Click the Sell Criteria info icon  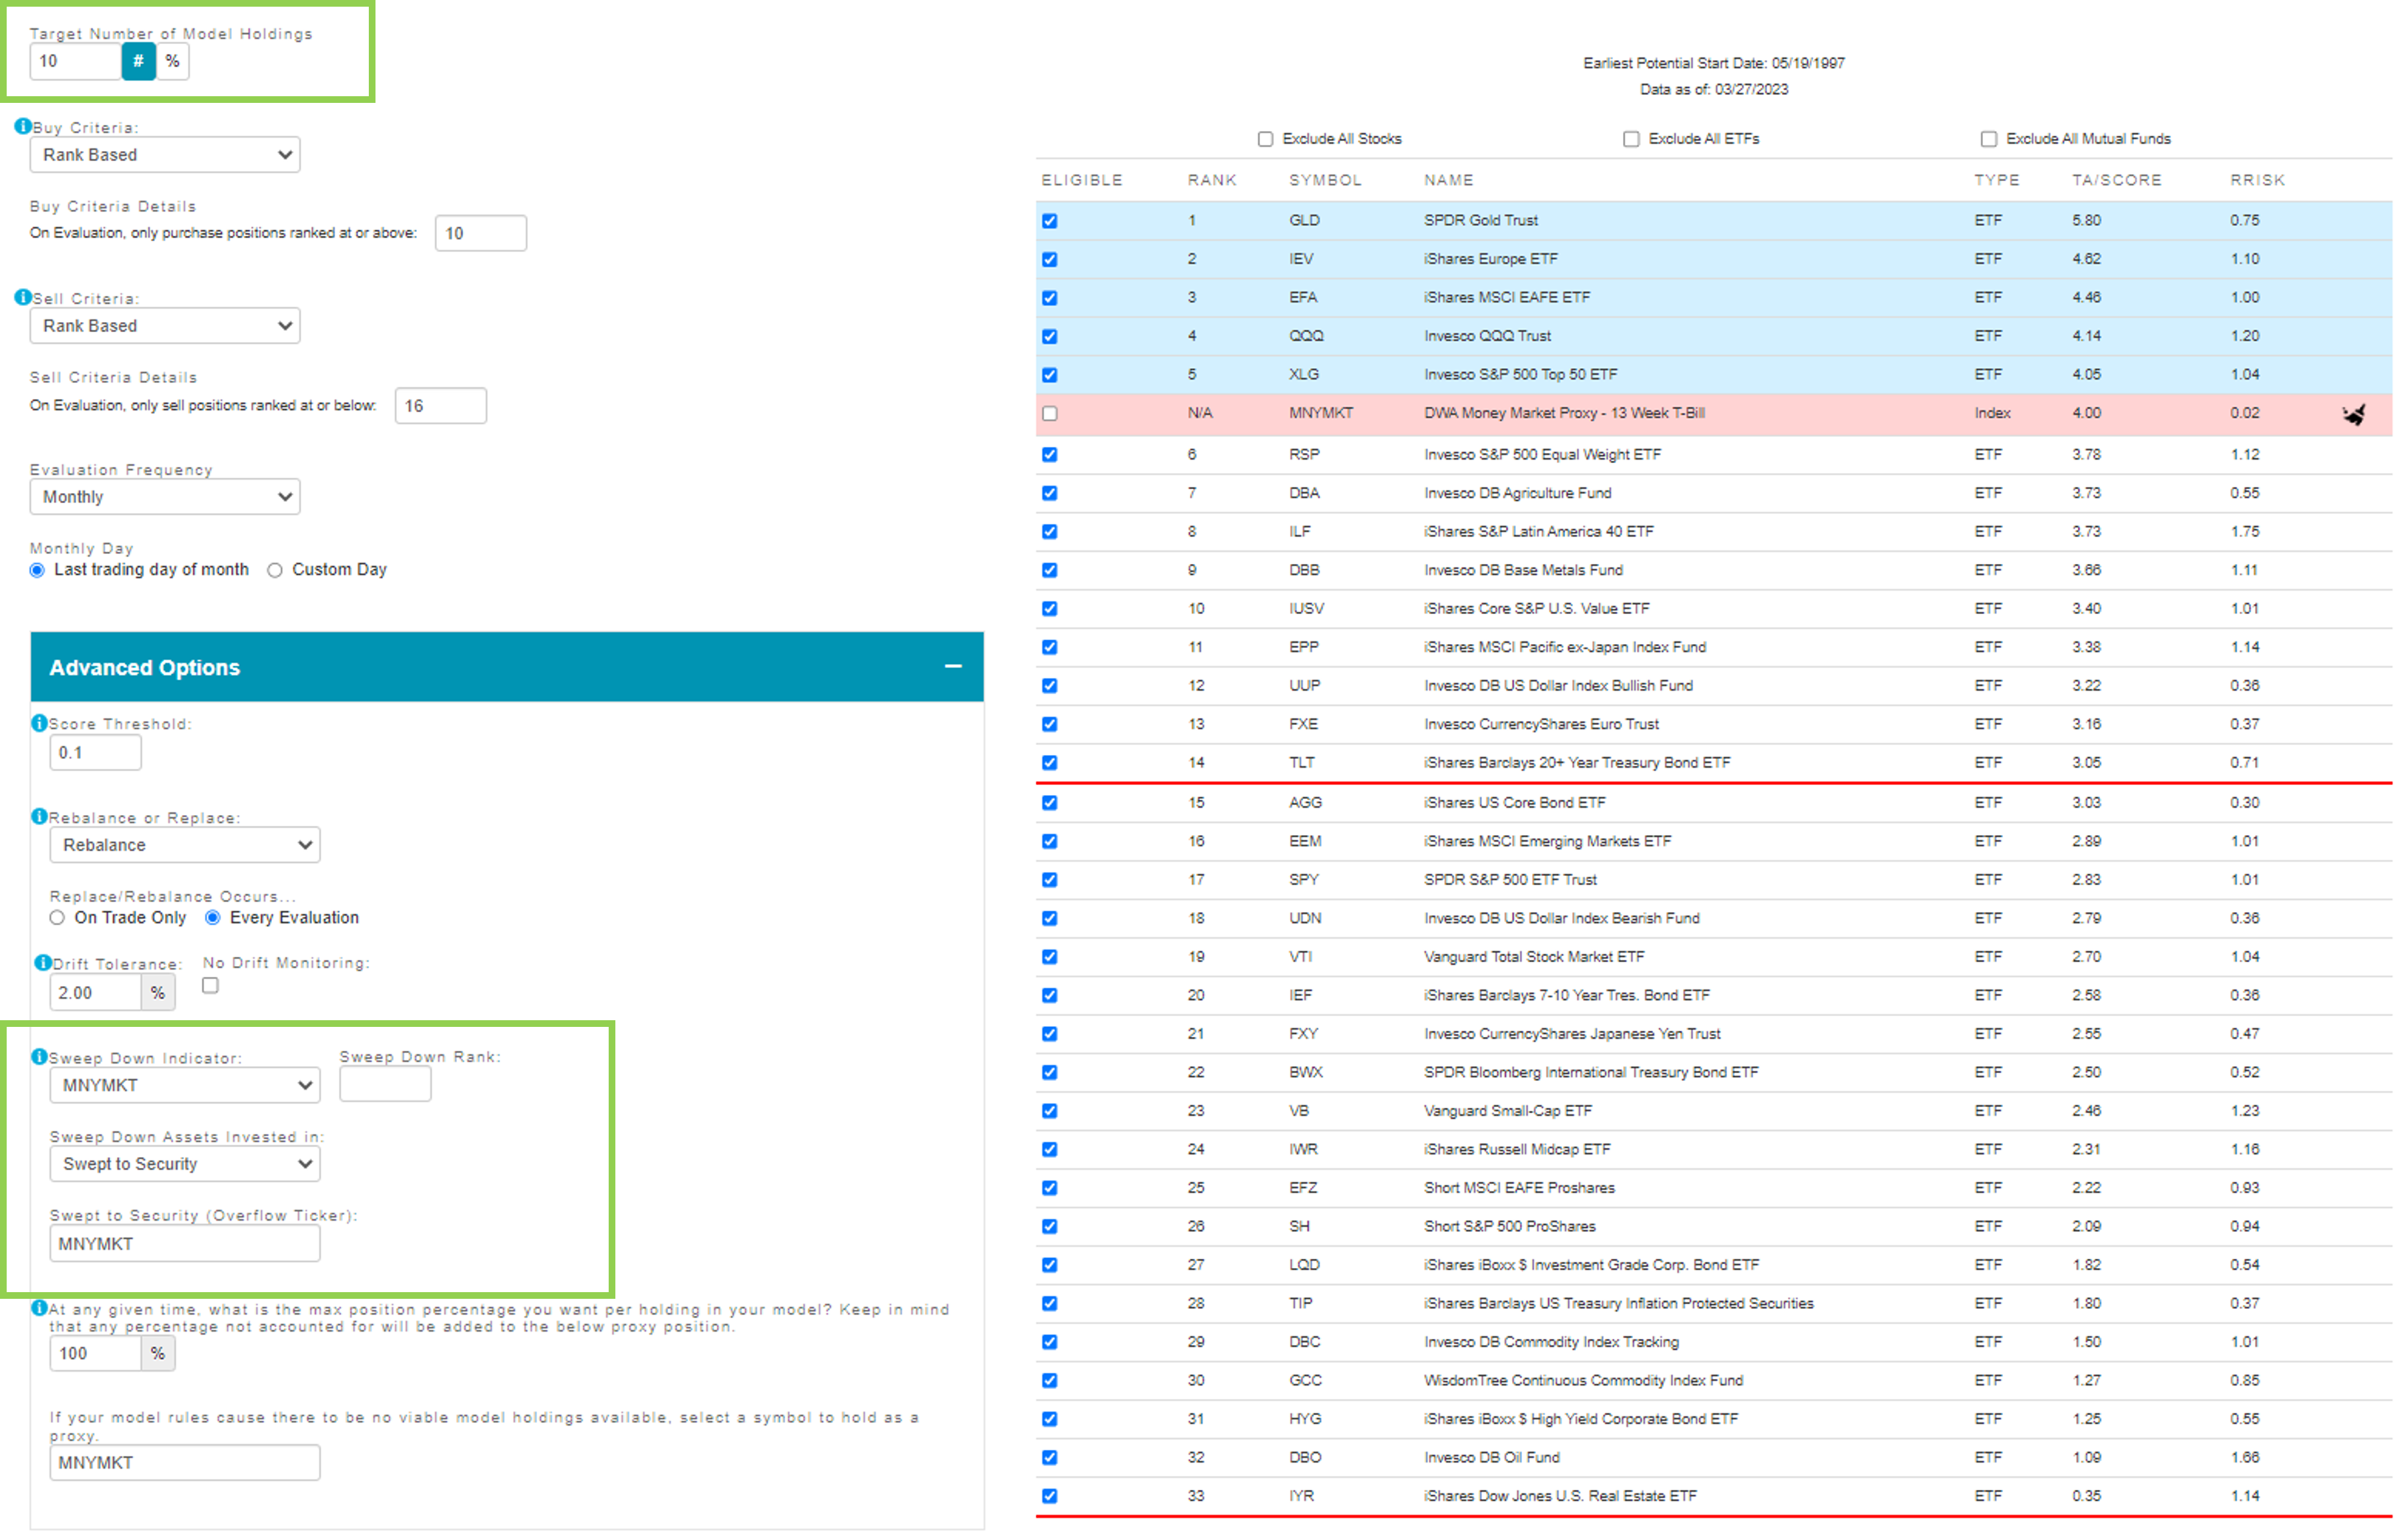click(22, 298)
